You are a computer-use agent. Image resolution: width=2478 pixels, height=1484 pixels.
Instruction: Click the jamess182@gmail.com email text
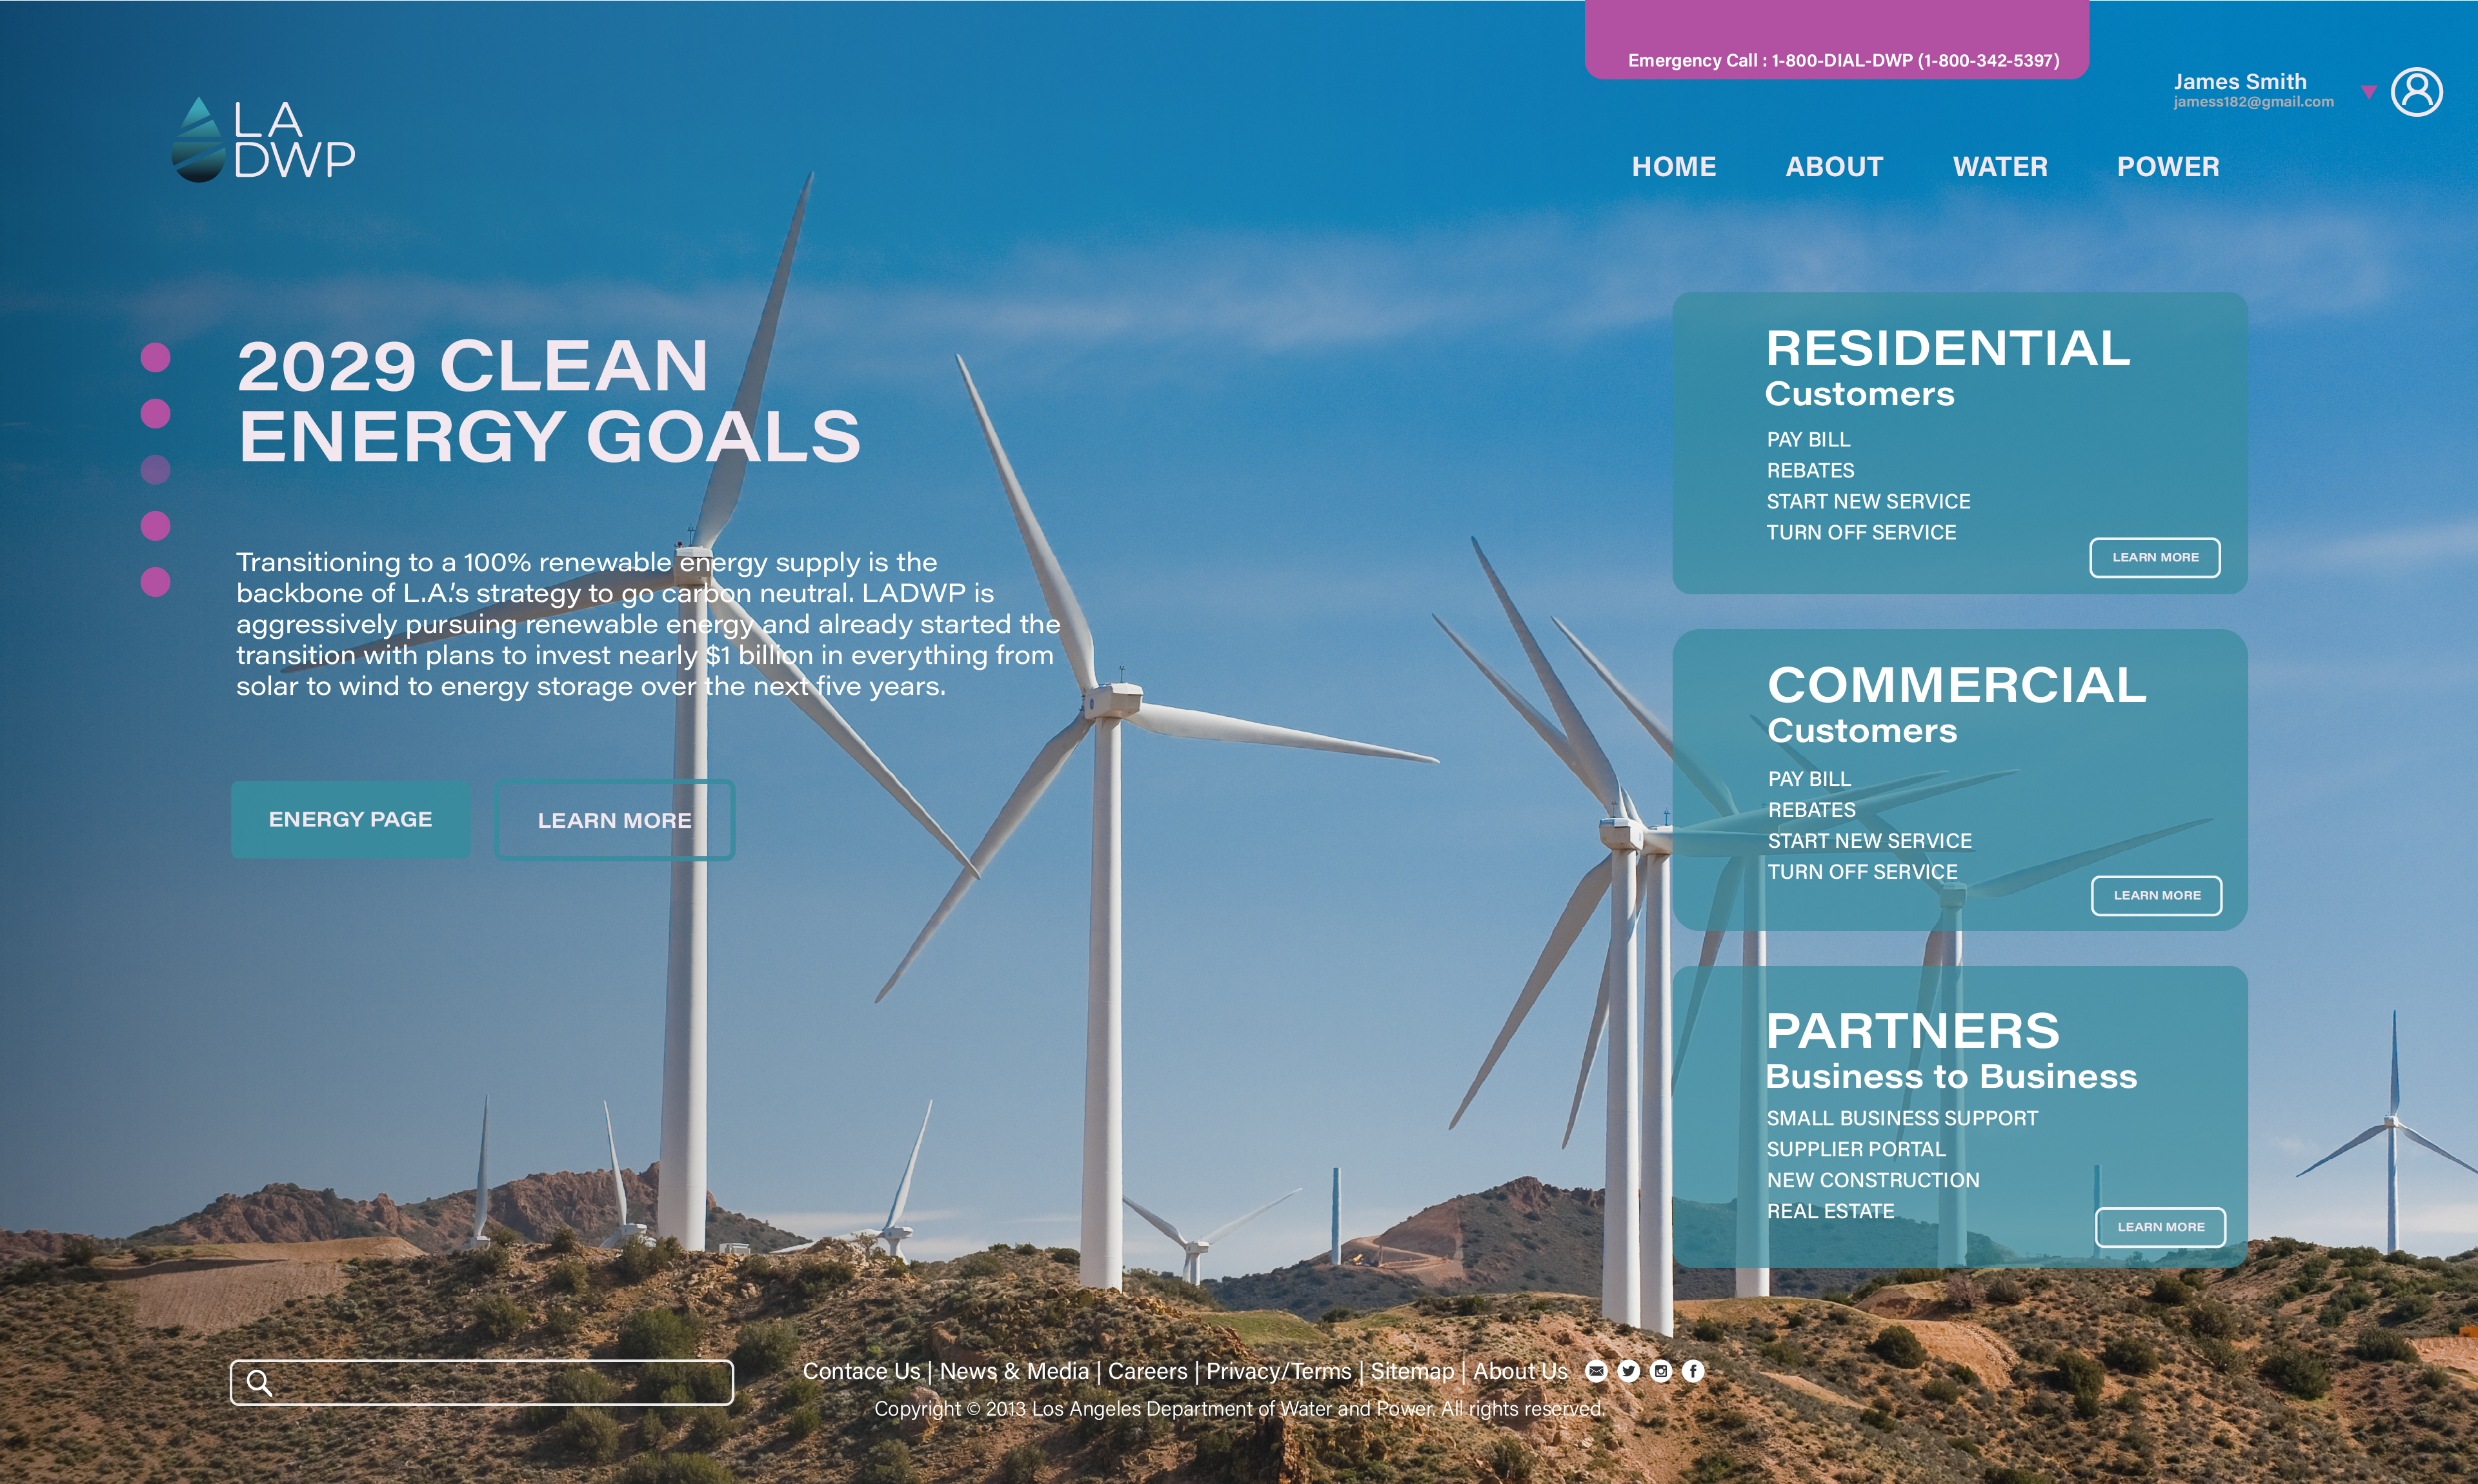(x=2253, y=102)
